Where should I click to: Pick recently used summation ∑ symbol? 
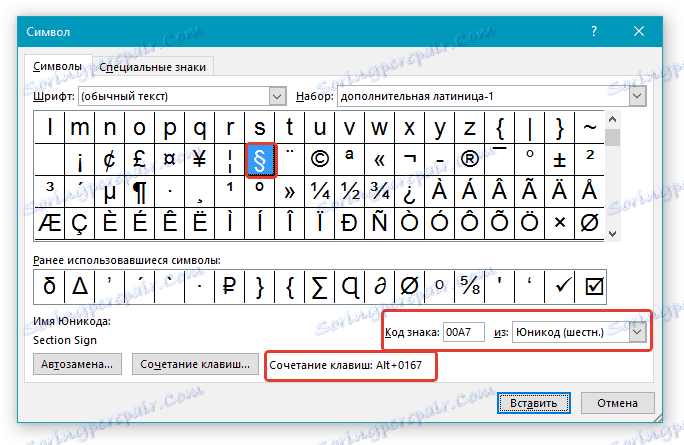[x=320, y=287]
